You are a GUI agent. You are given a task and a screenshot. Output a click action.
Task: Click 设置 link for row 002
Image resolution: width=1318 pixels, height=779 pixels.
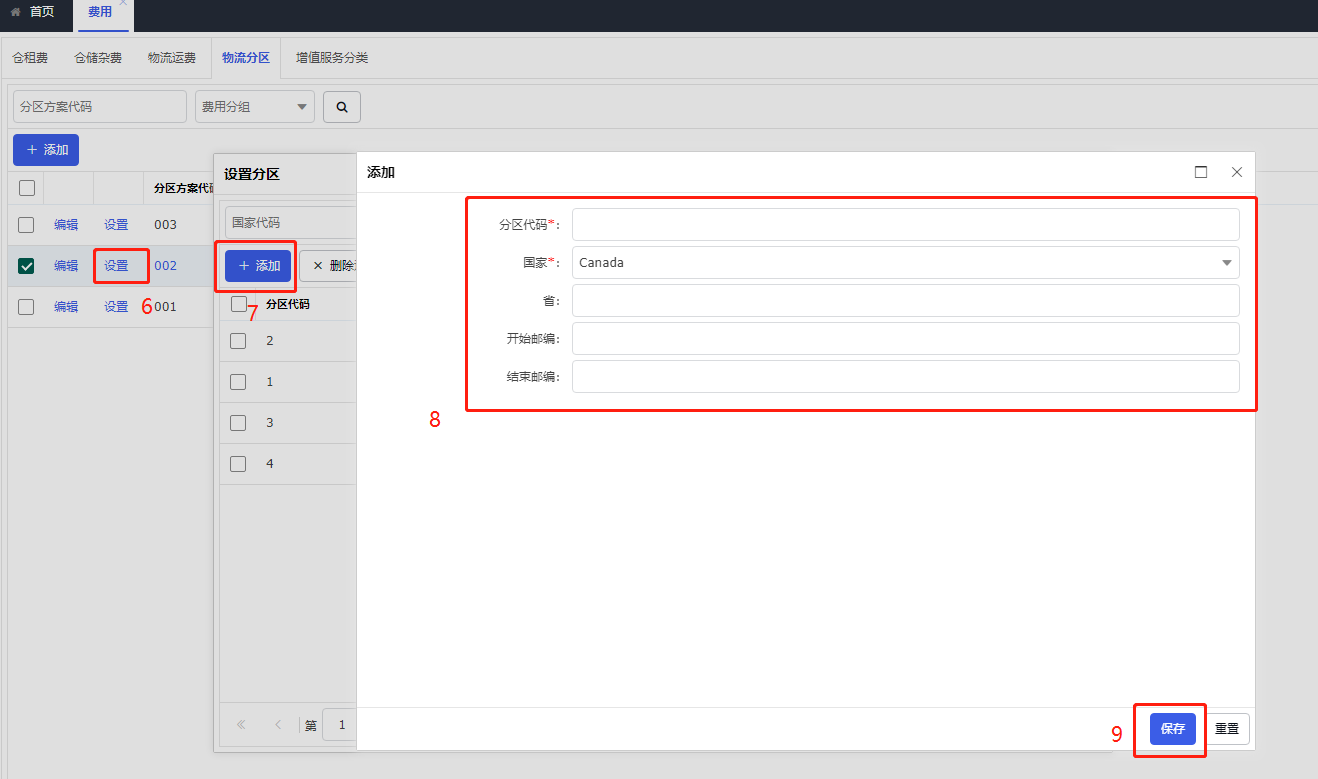[x=116, y=266]
